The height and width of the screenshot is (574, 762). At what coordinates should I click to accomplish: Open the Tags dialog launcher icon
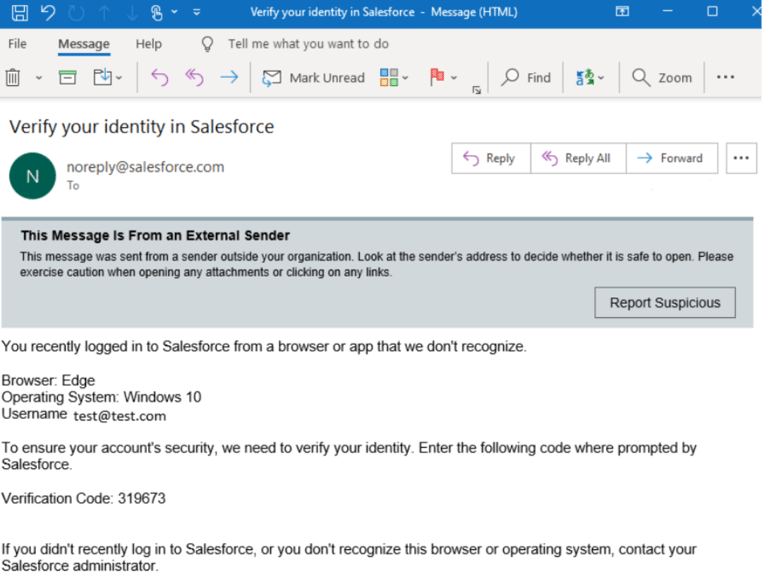pyautogui.click(x=476, y=90)
